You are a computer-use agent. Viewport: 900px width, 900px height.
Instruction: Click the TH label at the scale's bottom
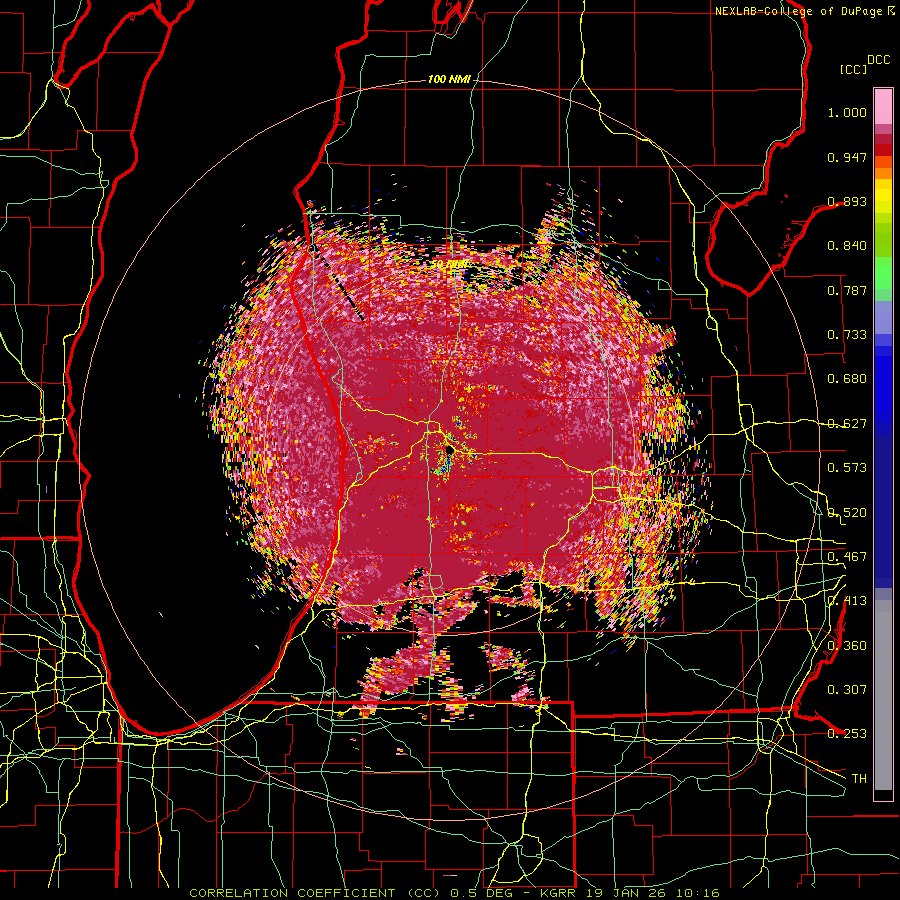point(859,779)
